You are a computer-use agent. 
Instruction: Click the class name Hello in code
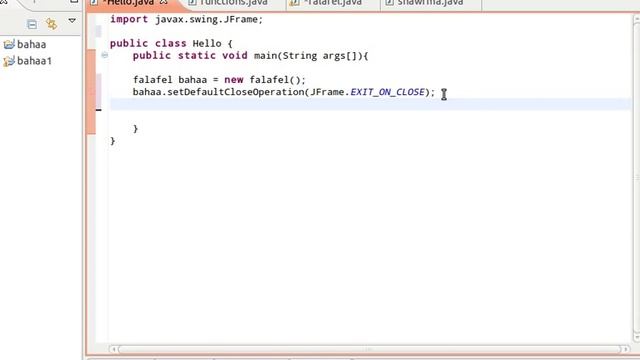tap(207, 43)
